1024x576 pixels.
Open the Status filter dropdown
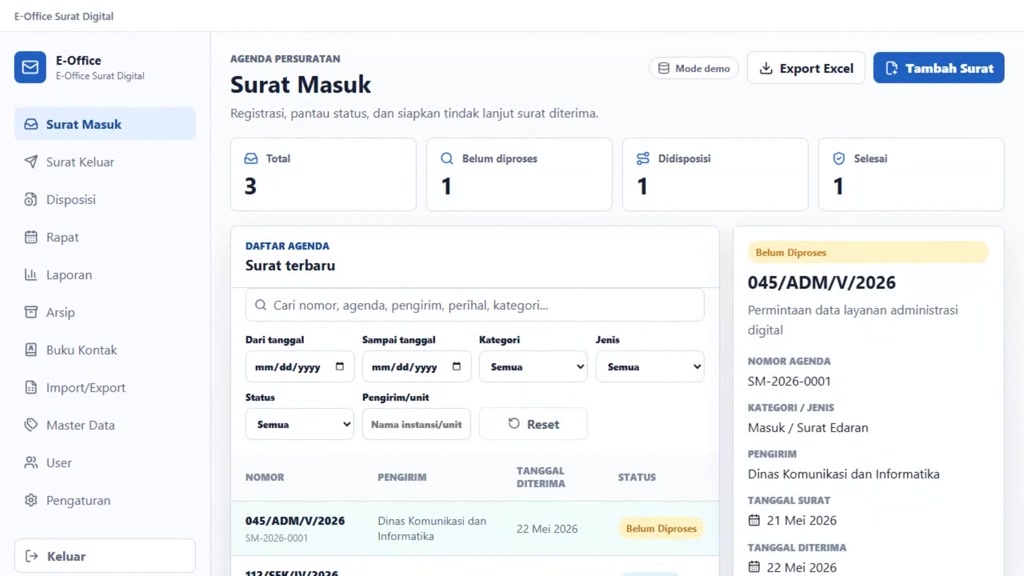click(300, 424)
